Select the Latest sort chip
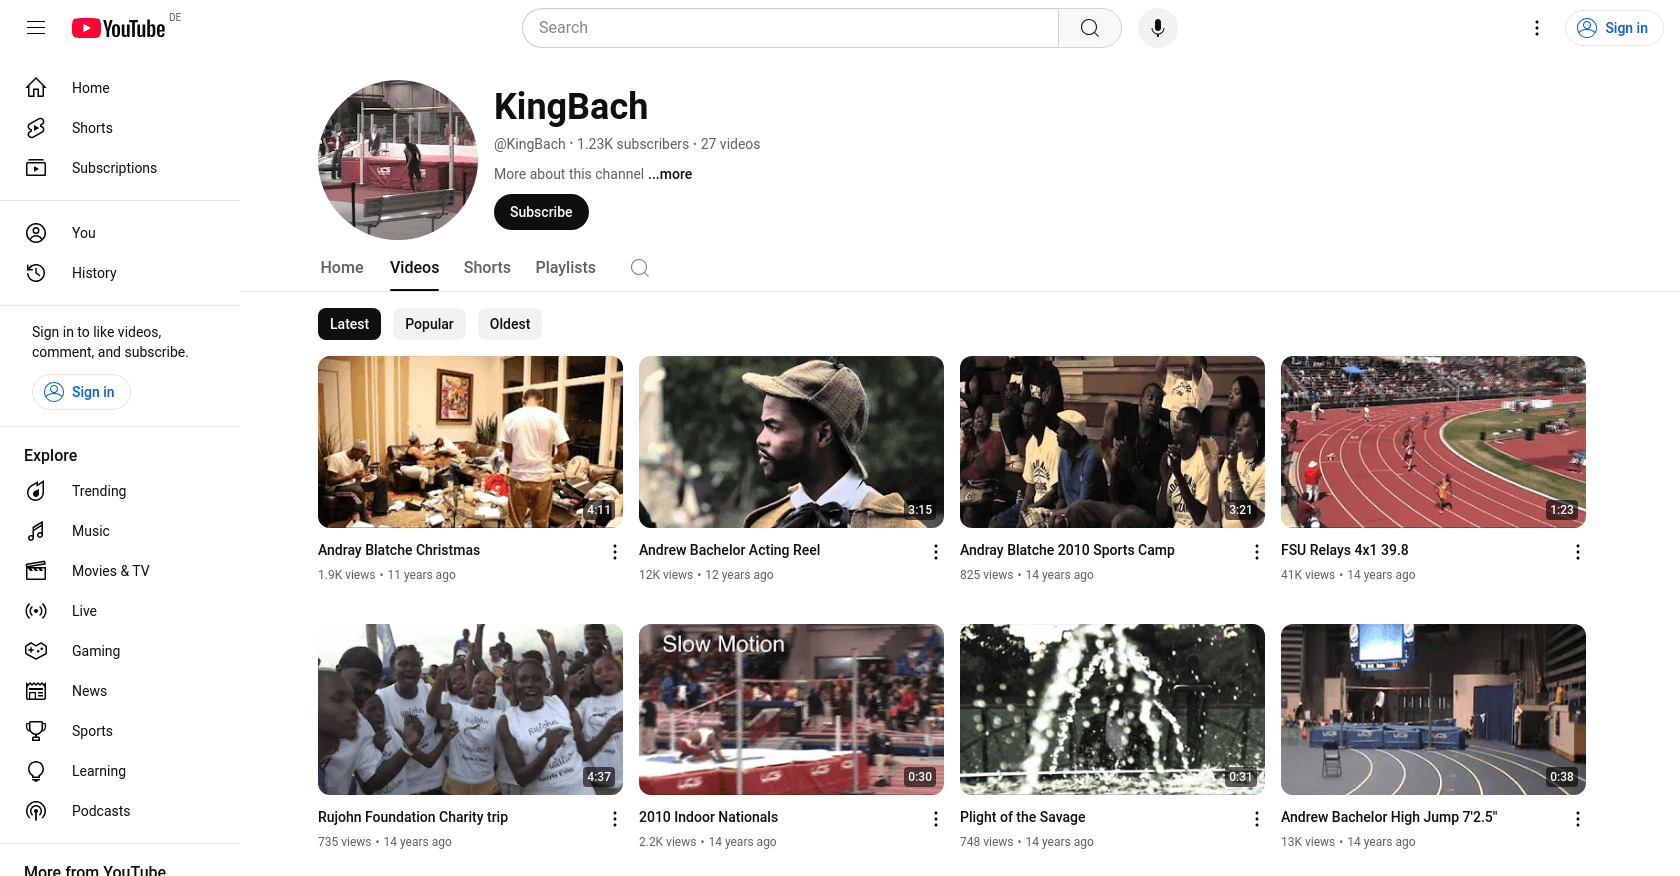 pyautogui.click(x=349, y=324)
